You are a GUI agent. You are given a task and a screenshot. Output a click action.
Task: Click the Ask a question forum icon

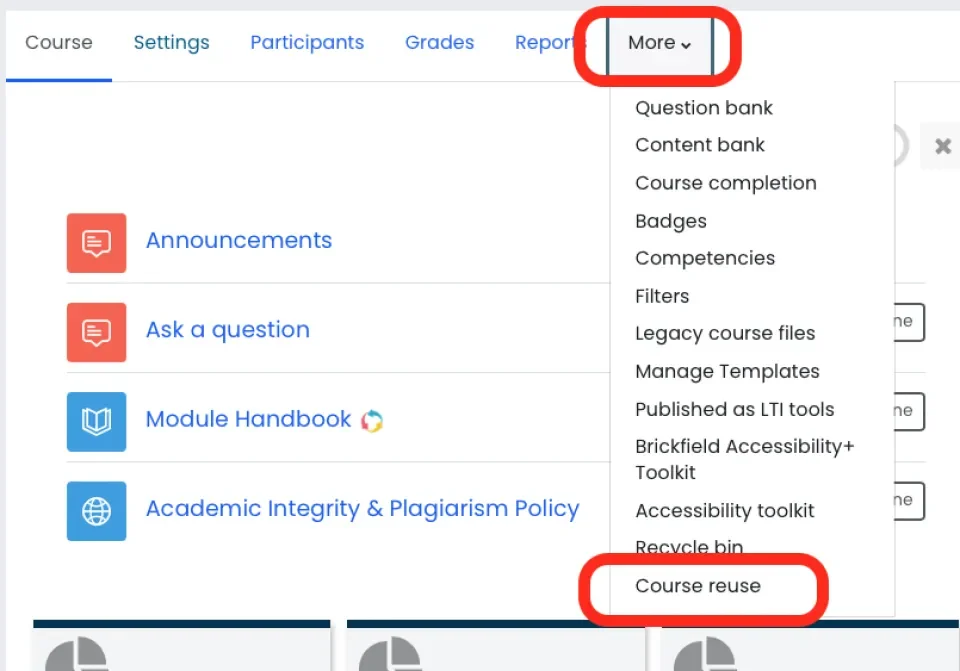97,332
